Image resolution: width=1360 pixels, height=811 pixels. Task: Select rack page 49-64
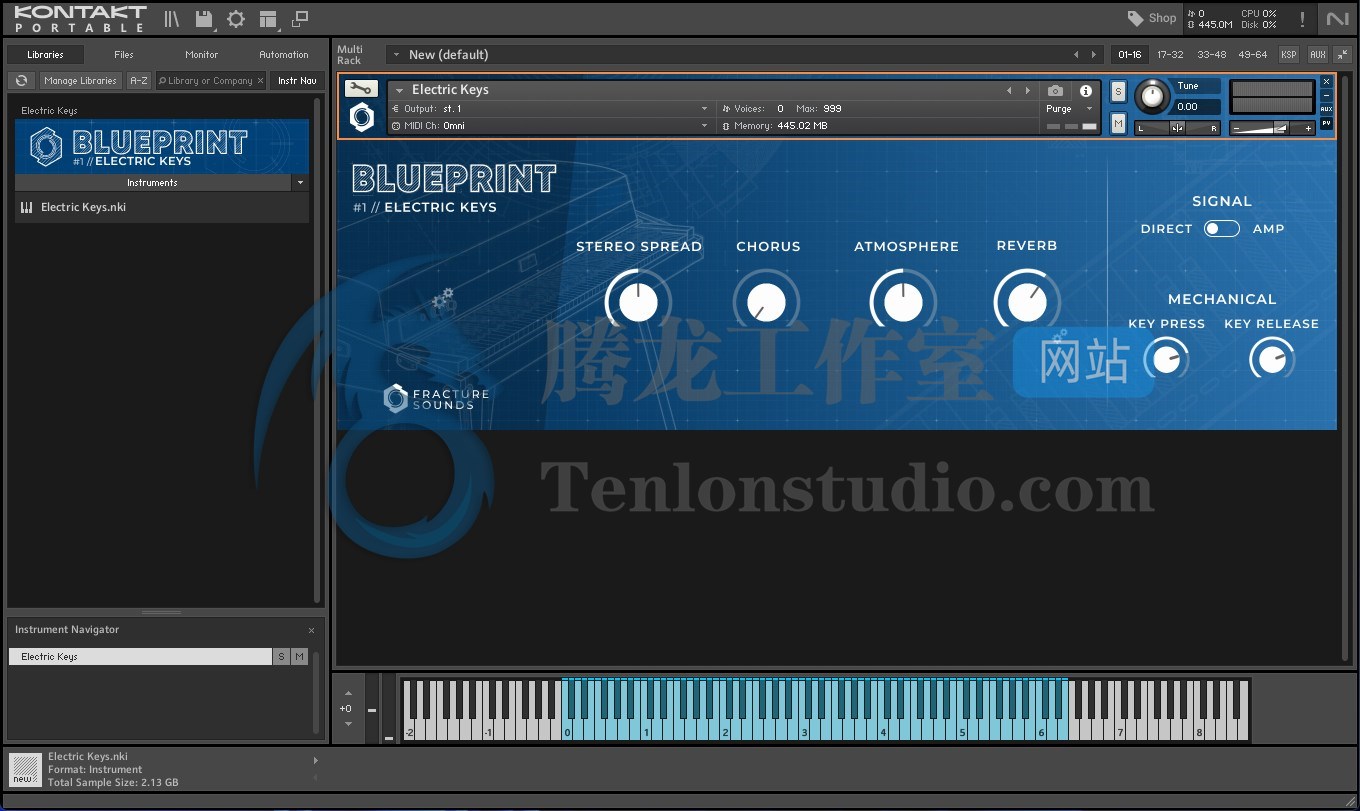(x=1252, y=55)
